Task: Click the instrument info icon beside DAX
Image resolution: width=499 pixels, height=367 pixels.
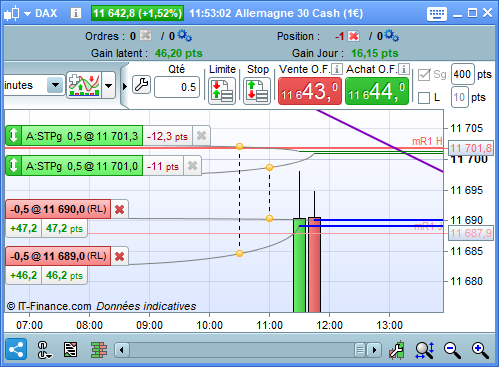Action: click(x=76, y=13)
